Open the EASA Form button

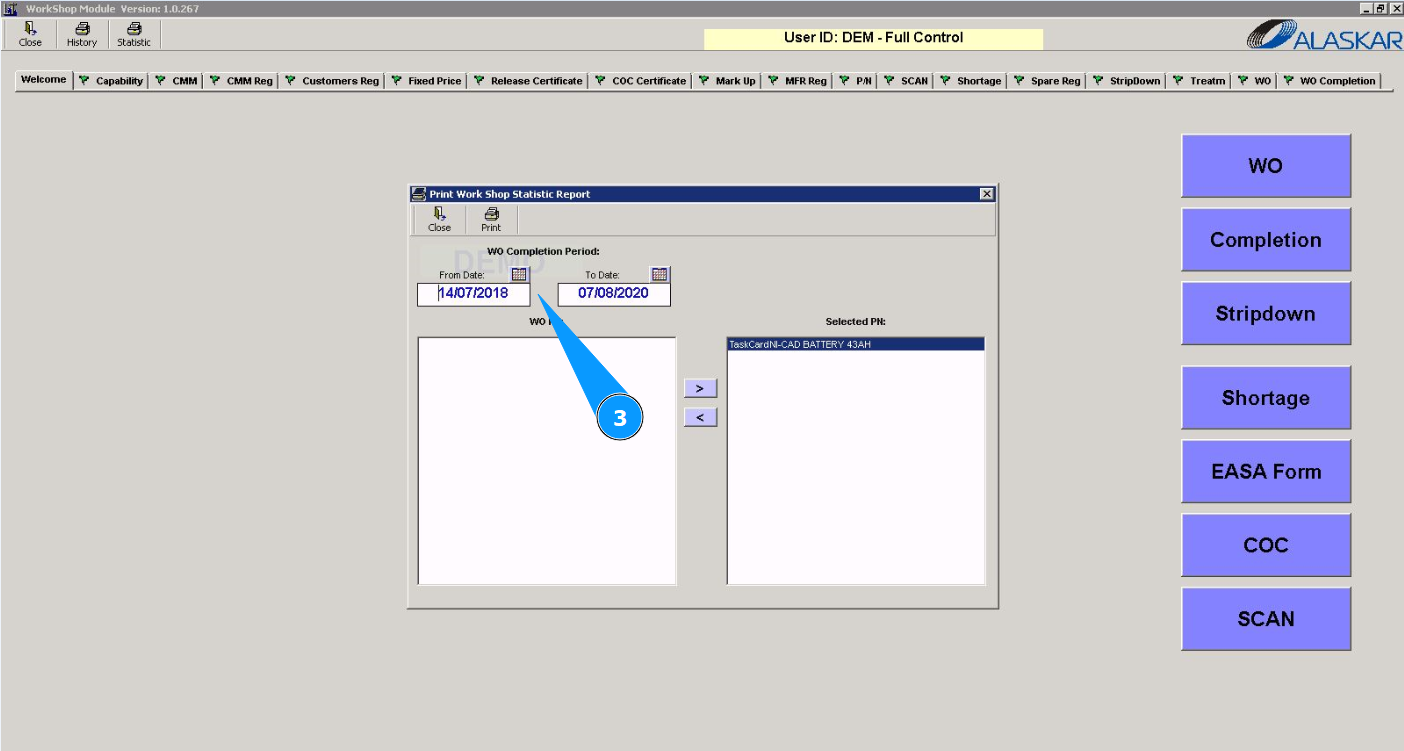coord(1266,471)
